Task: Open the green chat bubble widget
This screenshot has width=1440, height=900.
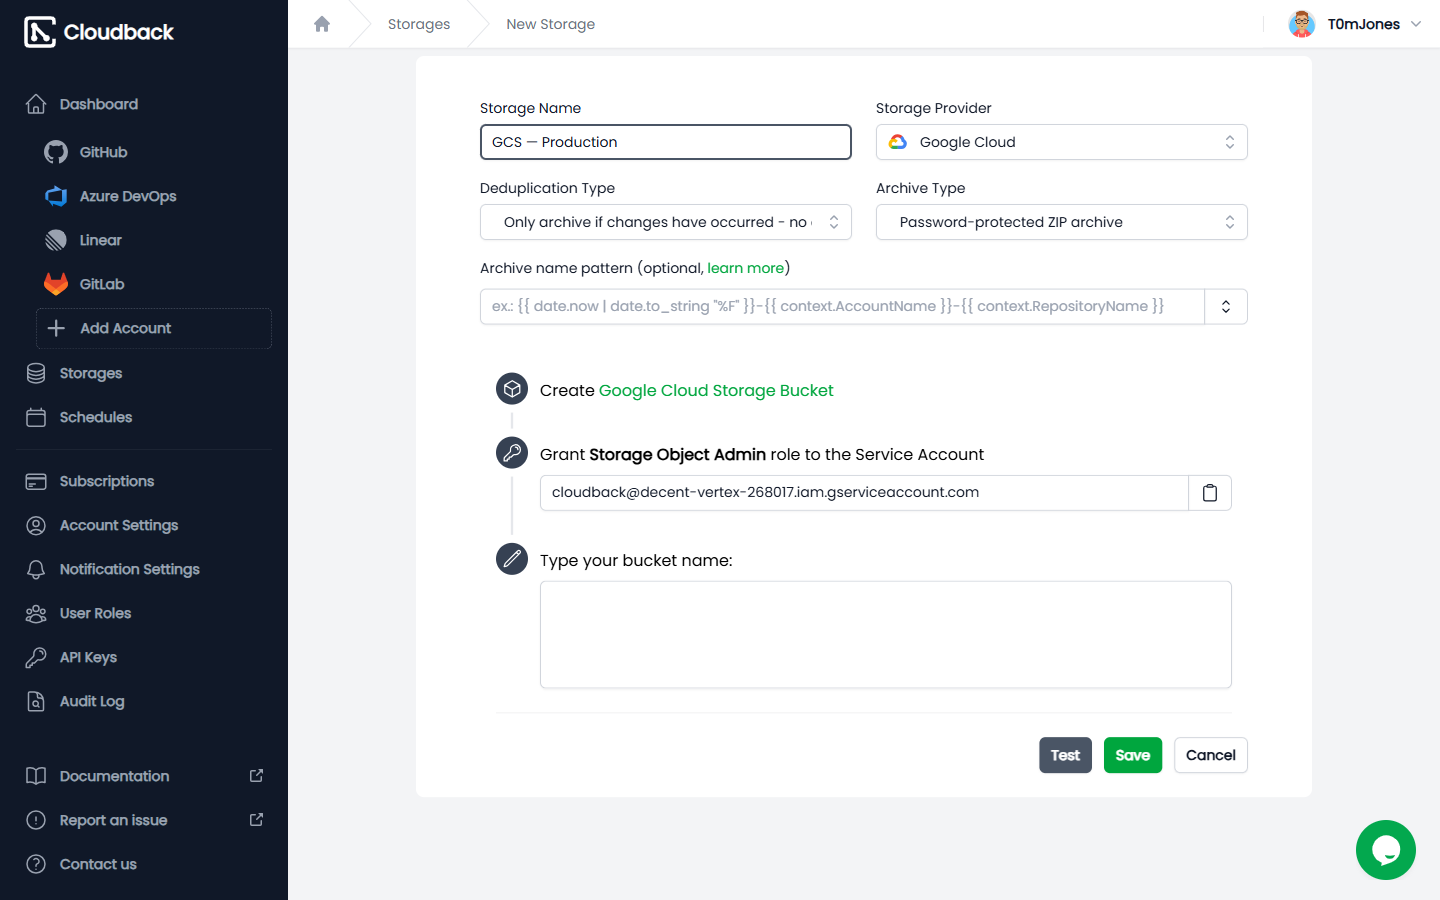Action: click(x=1386, y=850)
